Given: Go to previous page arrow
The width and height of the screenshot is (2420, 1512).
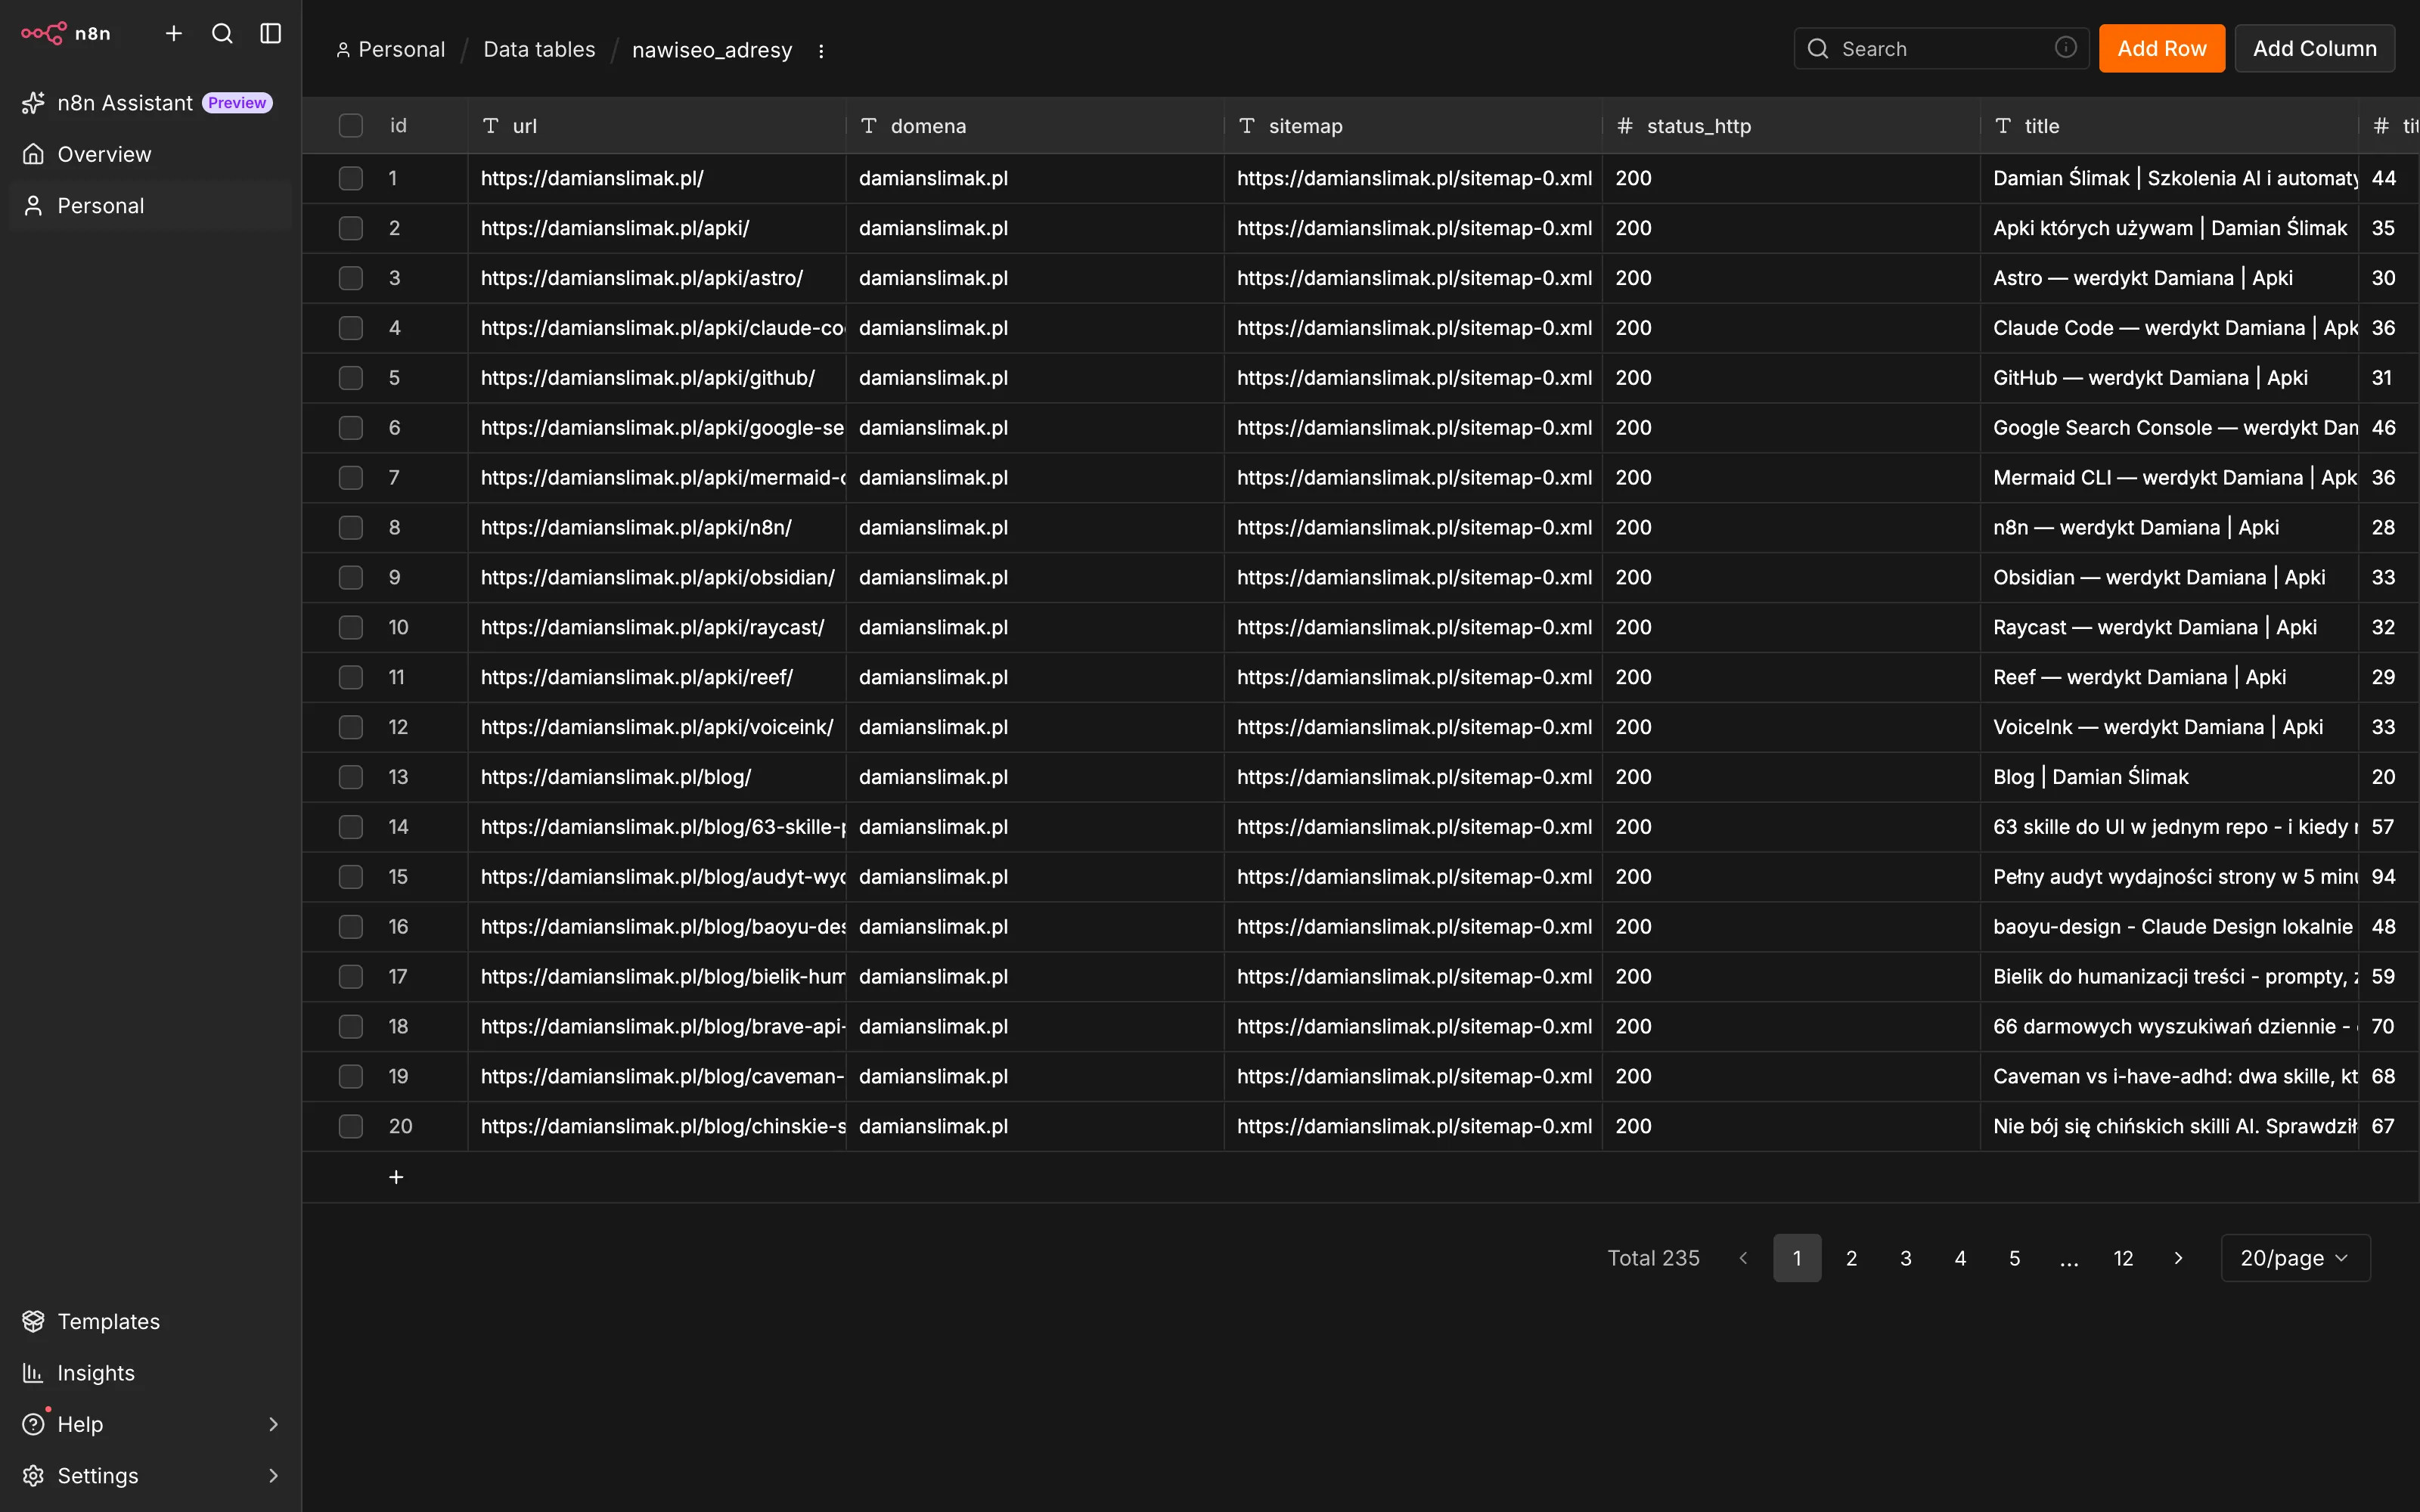Looking at the screenshot, I should [1743, 1258].
